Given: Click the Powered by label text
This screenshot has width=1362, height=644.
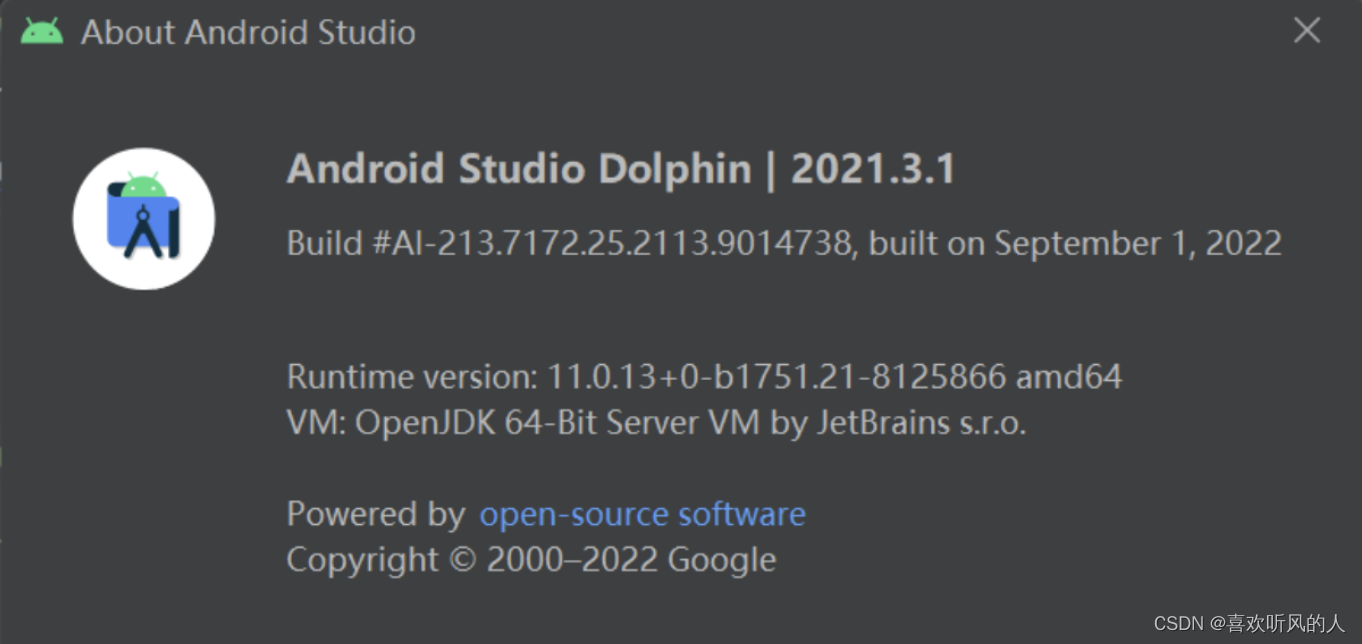Looking at the screenshot, I should (378, 513).
